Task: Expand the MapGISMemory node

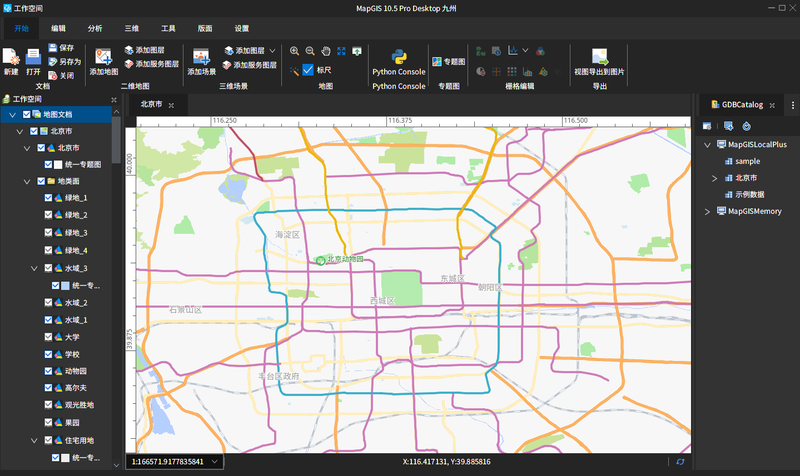Action: click(708, 211)
